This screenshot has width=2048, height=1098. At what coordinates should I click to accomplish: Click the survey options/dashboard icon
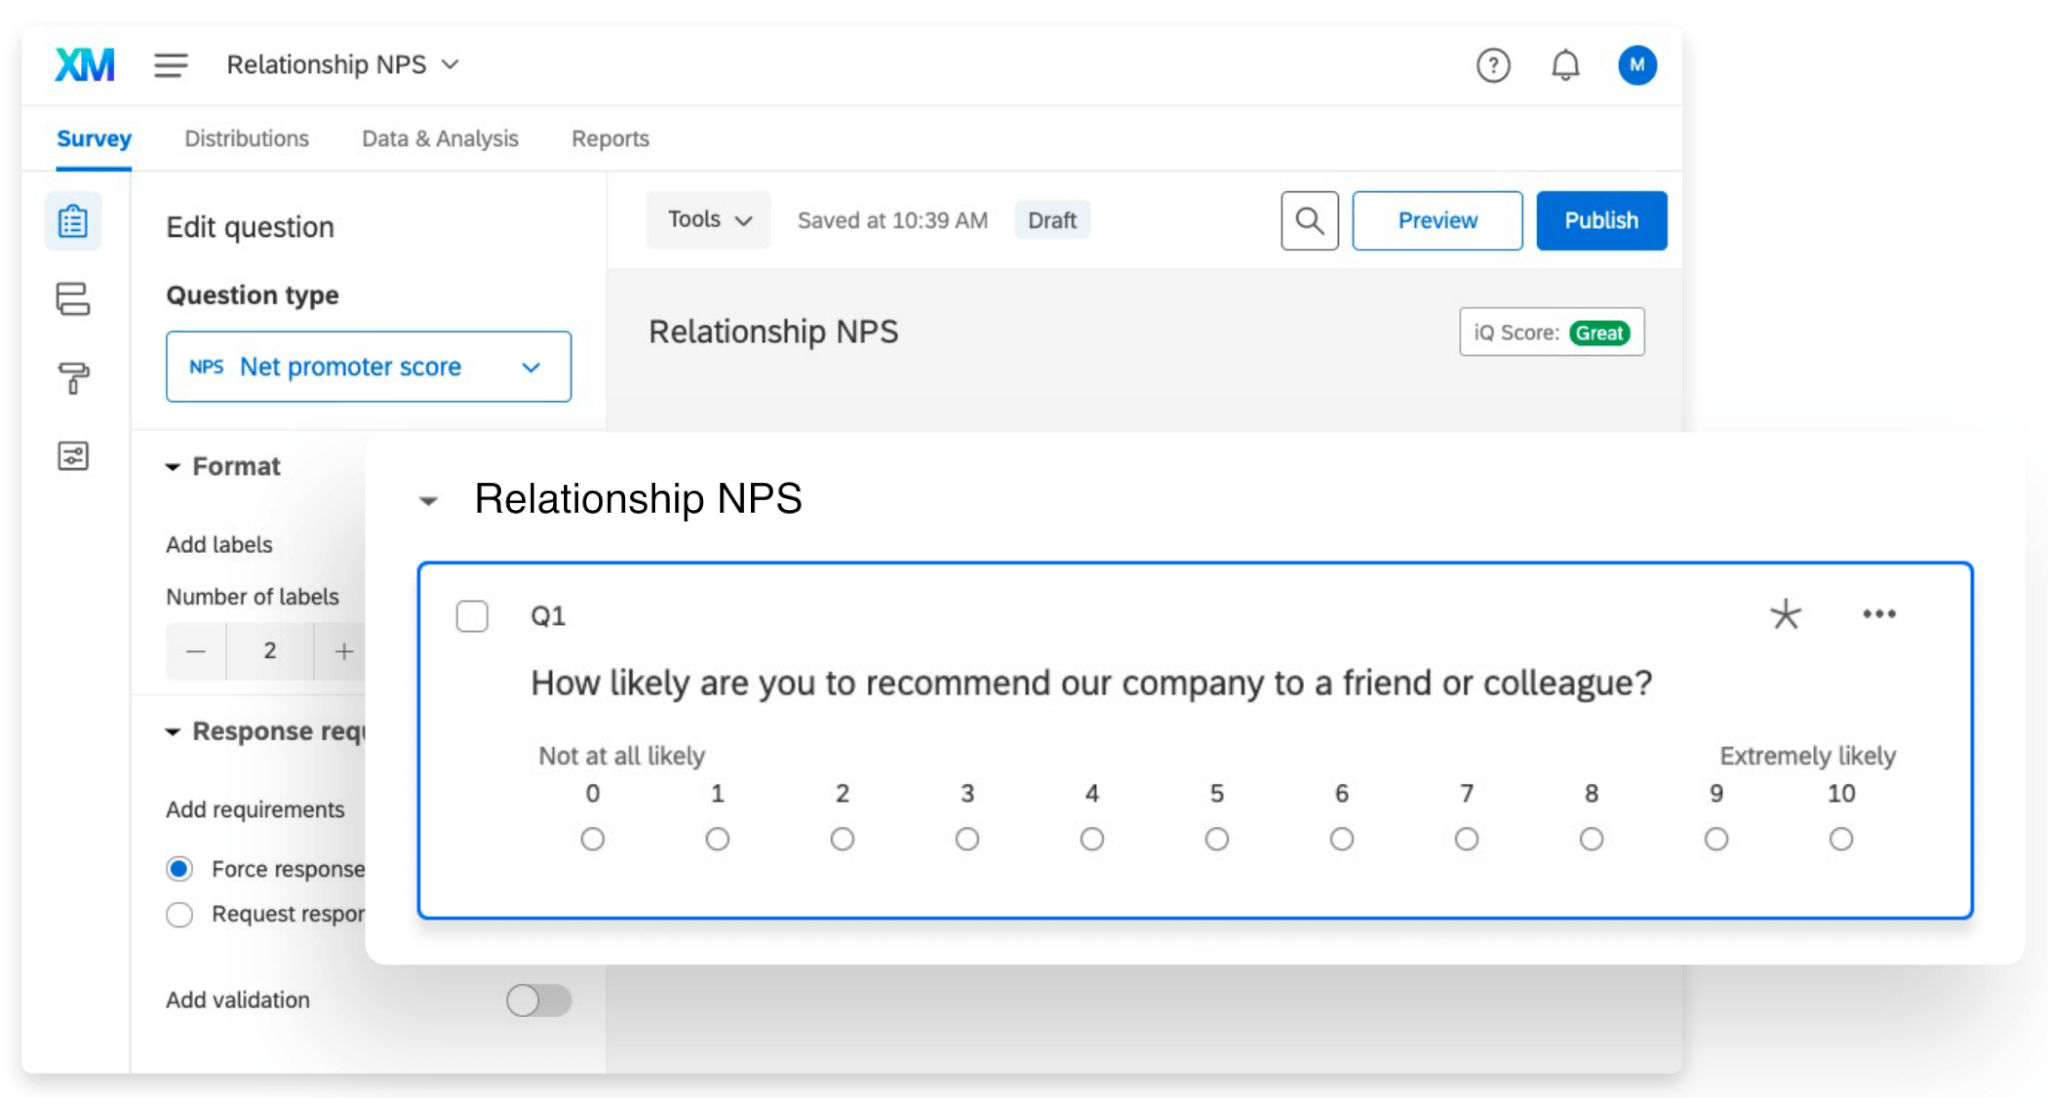point(73,454)
